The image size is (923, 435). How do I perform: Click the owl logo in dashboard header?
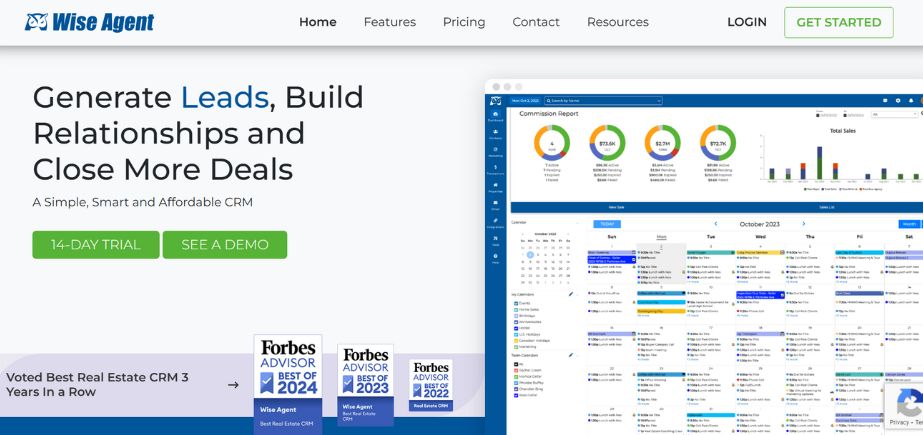click(496, 101)
